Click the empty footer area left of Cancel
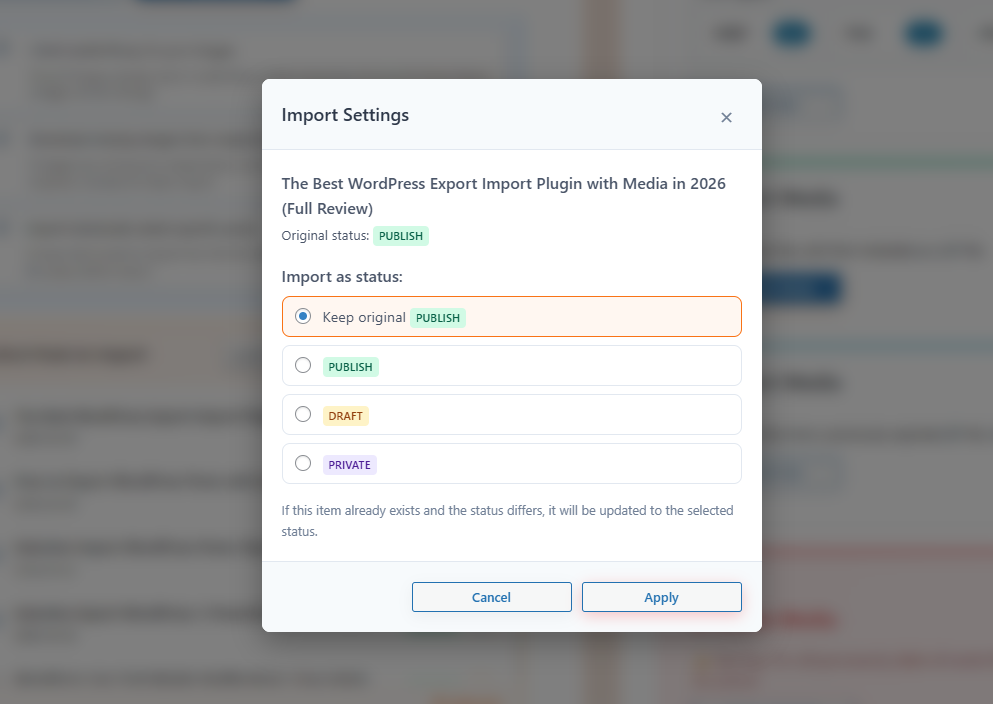The image size is (993, 704). tap(336, 597)
